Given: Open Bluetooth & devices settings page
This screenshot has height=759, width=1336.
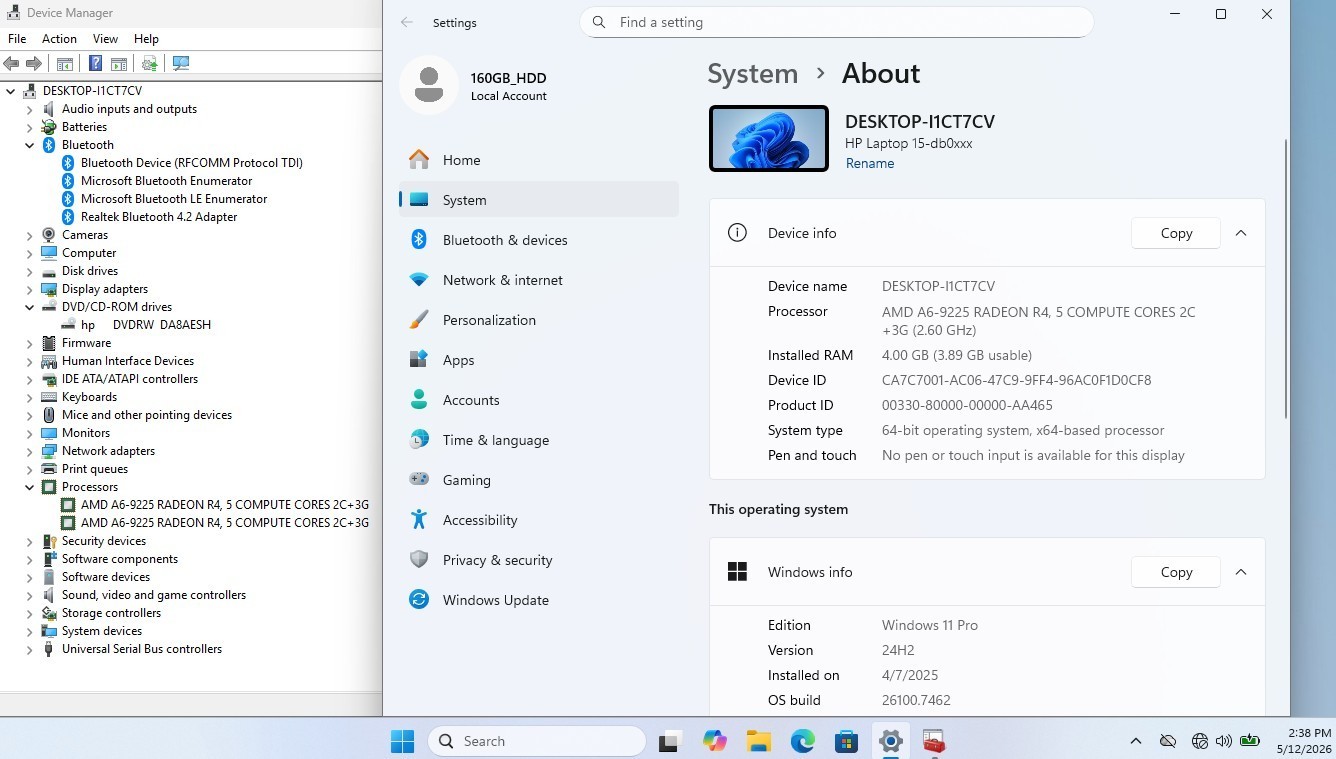Looking at the screenshot, I should click(539, 240).
